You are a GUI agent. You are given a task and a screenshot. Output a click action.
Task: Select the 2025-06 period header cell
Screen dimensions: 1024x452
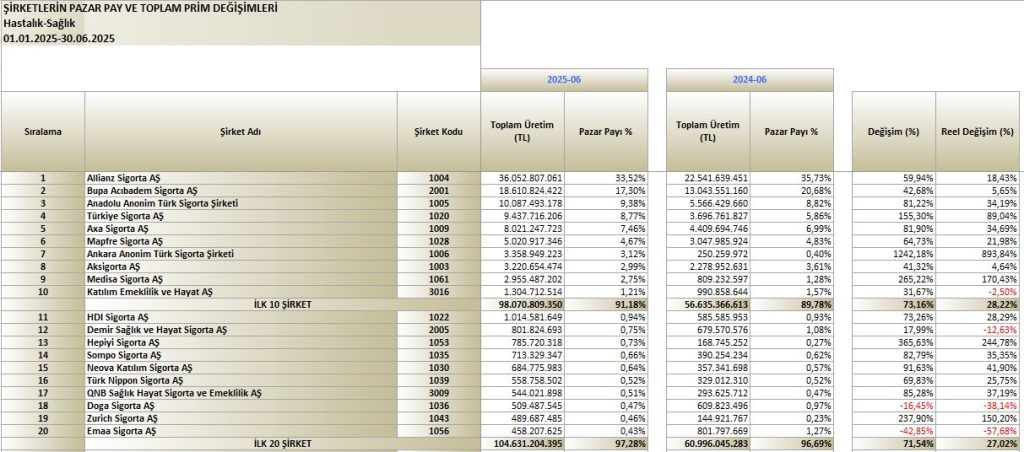point(564,80)
